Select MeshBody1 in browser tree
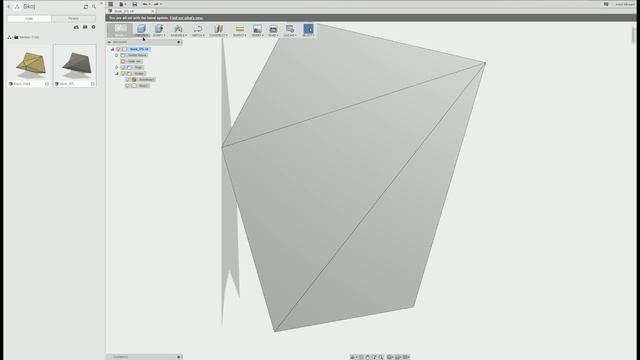Image resolution: width=640 pixels, height=360 pixels. pos(146,80)
